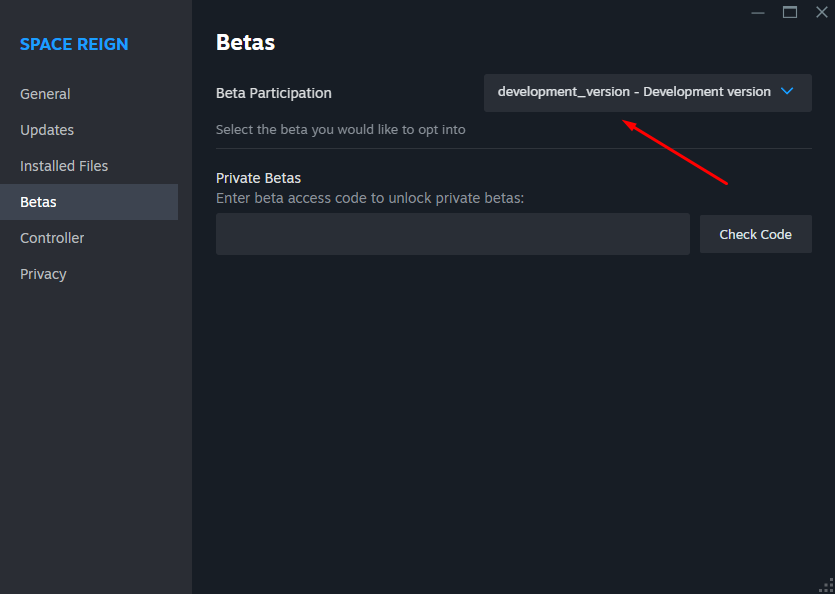Open the development_version beta dropdown

pyautogui.click(x=648, y=93)
